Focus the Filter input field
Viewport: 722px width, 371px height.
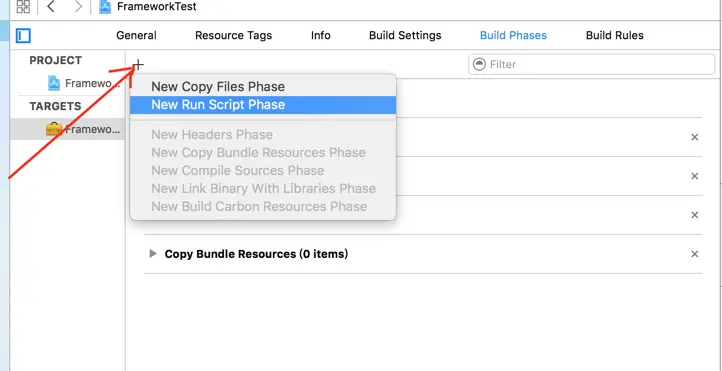[592, 64]
